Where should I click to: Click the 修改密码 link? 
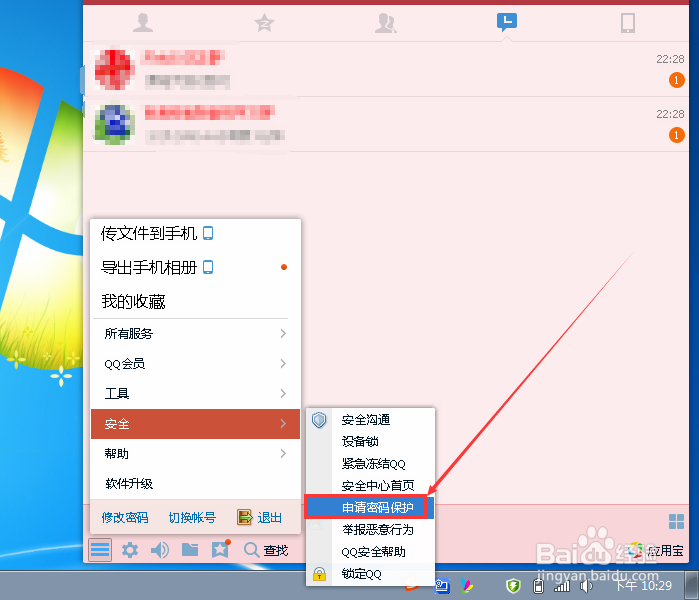[x=125, y=518]
